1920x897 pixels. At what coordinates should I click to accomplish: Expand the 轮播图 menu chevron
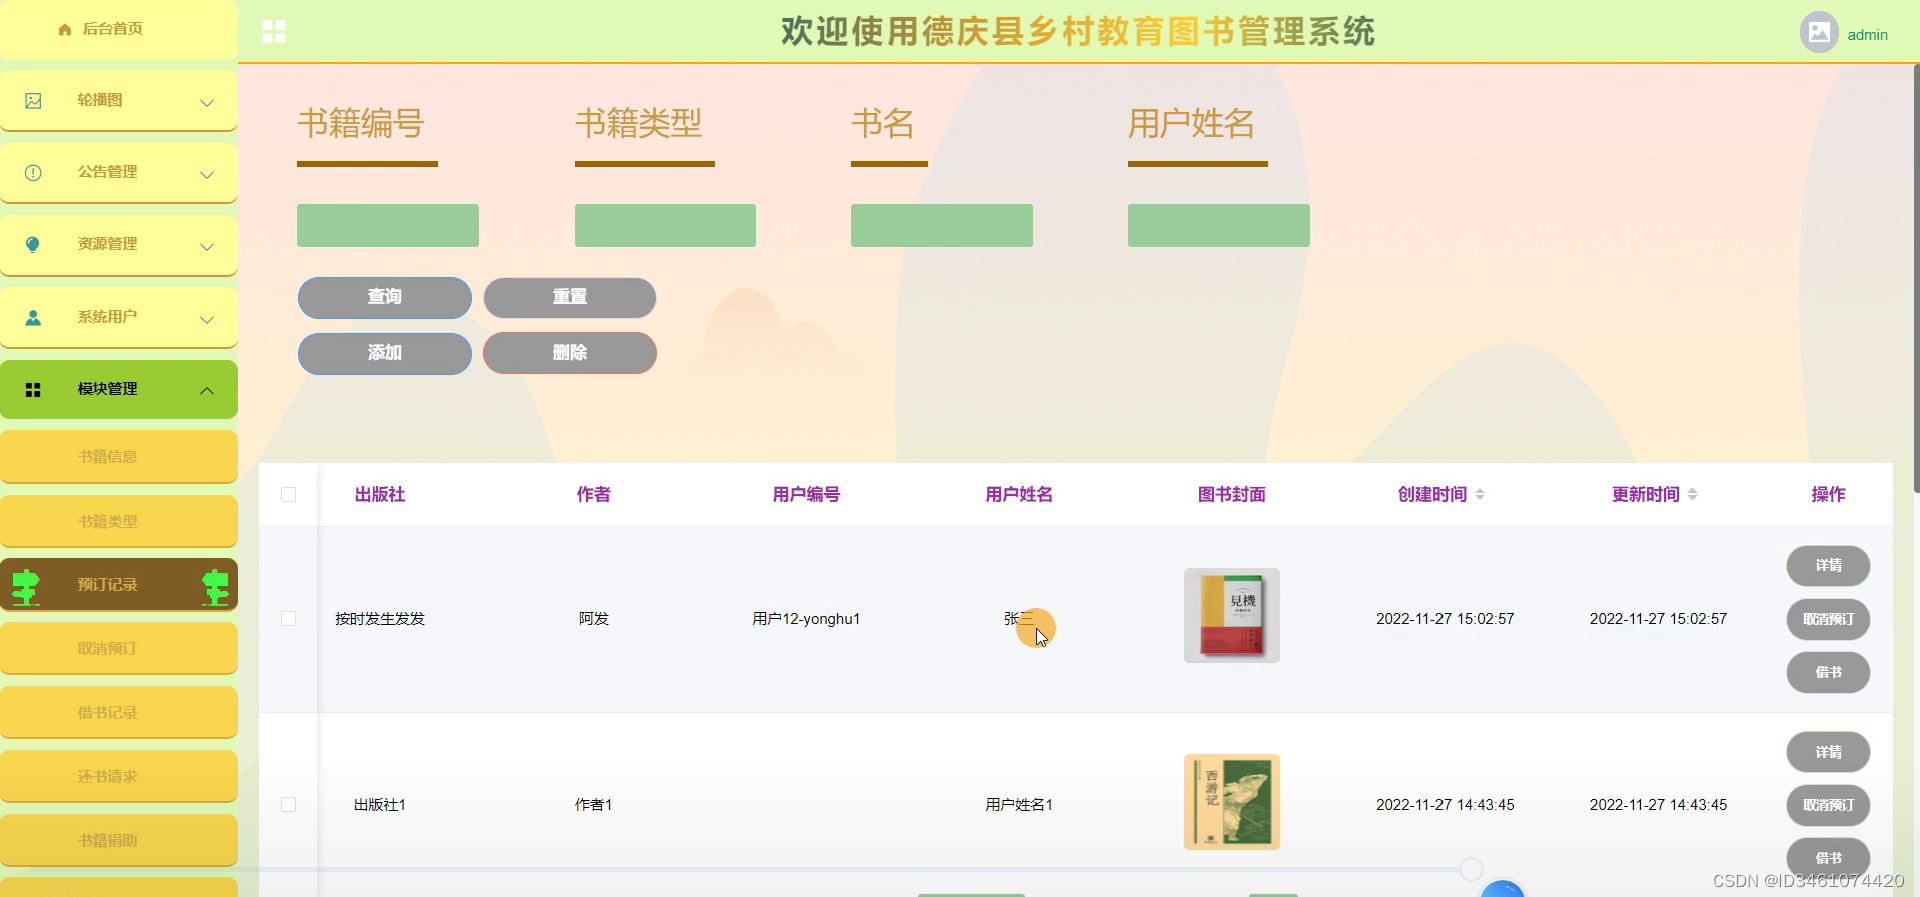[x=207, y=102]
